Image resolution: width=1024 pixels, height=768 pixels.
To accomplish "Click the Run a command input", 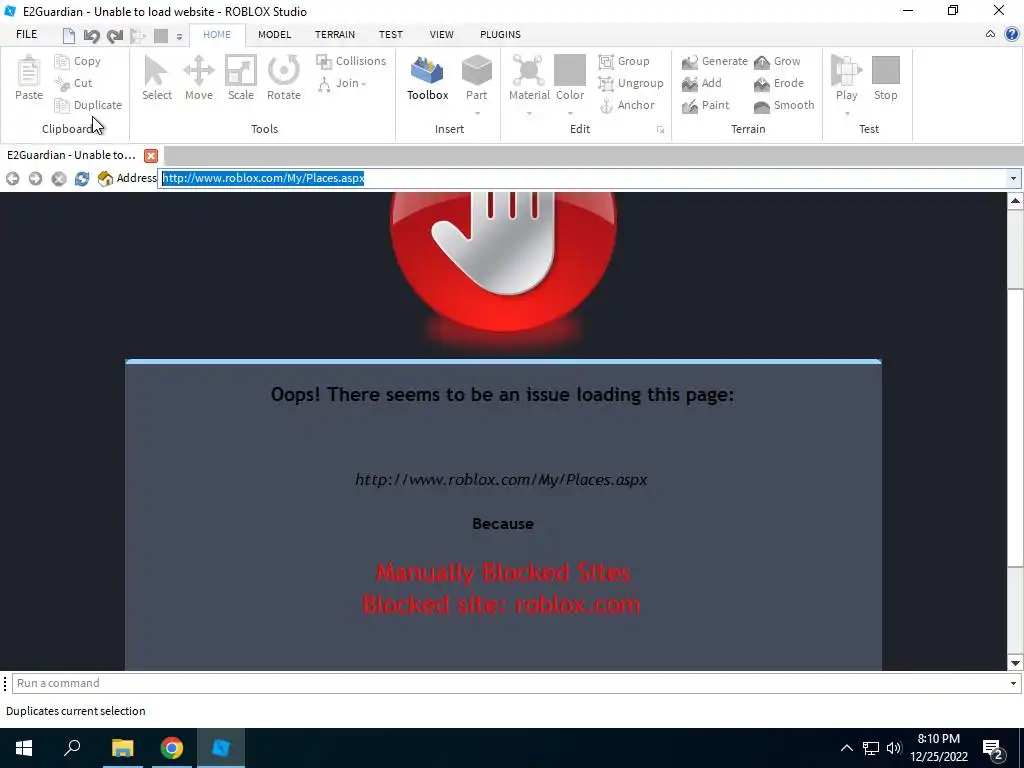I will pyautogui.click(x=509, y=683).
